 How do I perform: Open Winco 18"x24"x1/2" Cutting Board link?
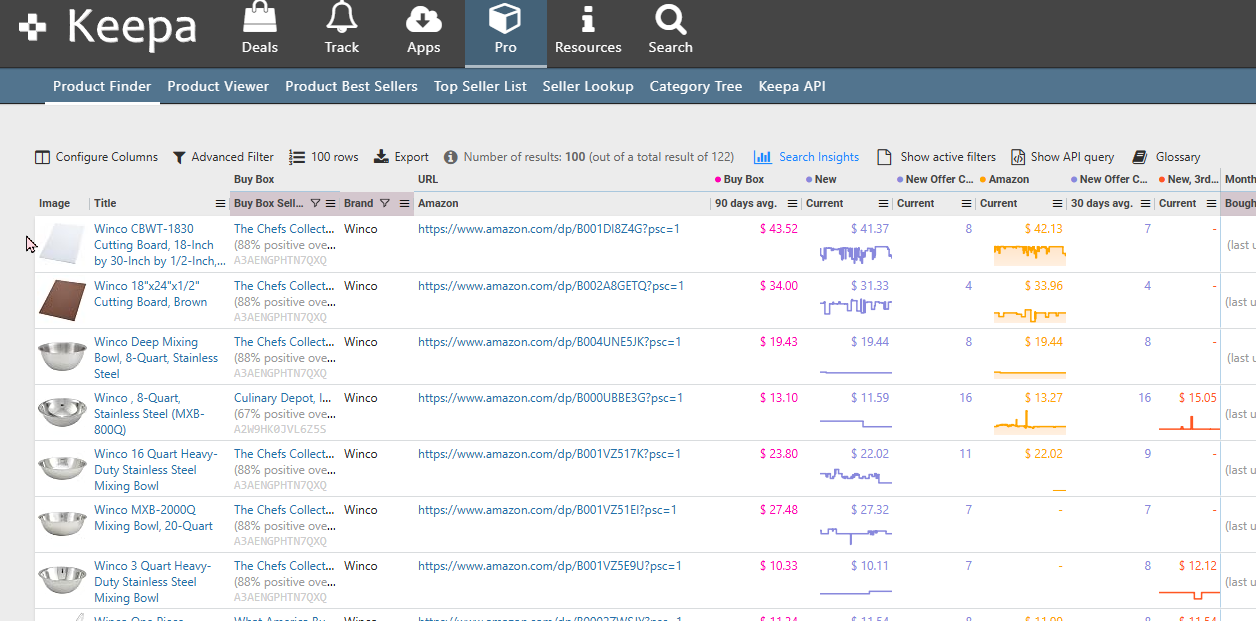tap(151, 293)
